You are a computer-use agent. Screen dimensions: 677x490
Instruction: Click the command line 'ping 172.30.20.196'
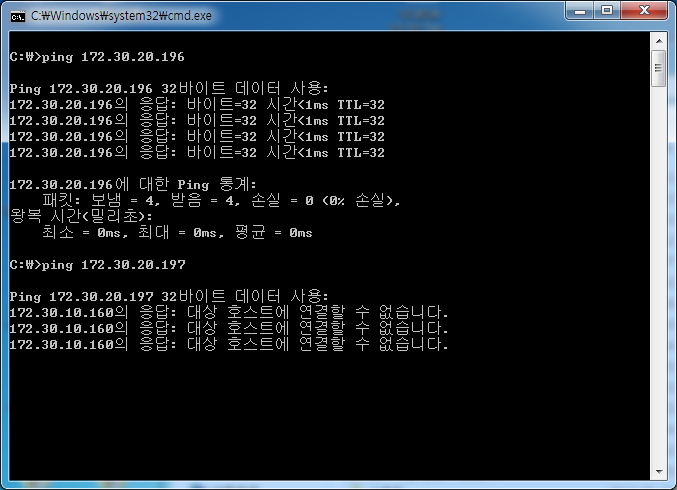[x=97, y=57]
